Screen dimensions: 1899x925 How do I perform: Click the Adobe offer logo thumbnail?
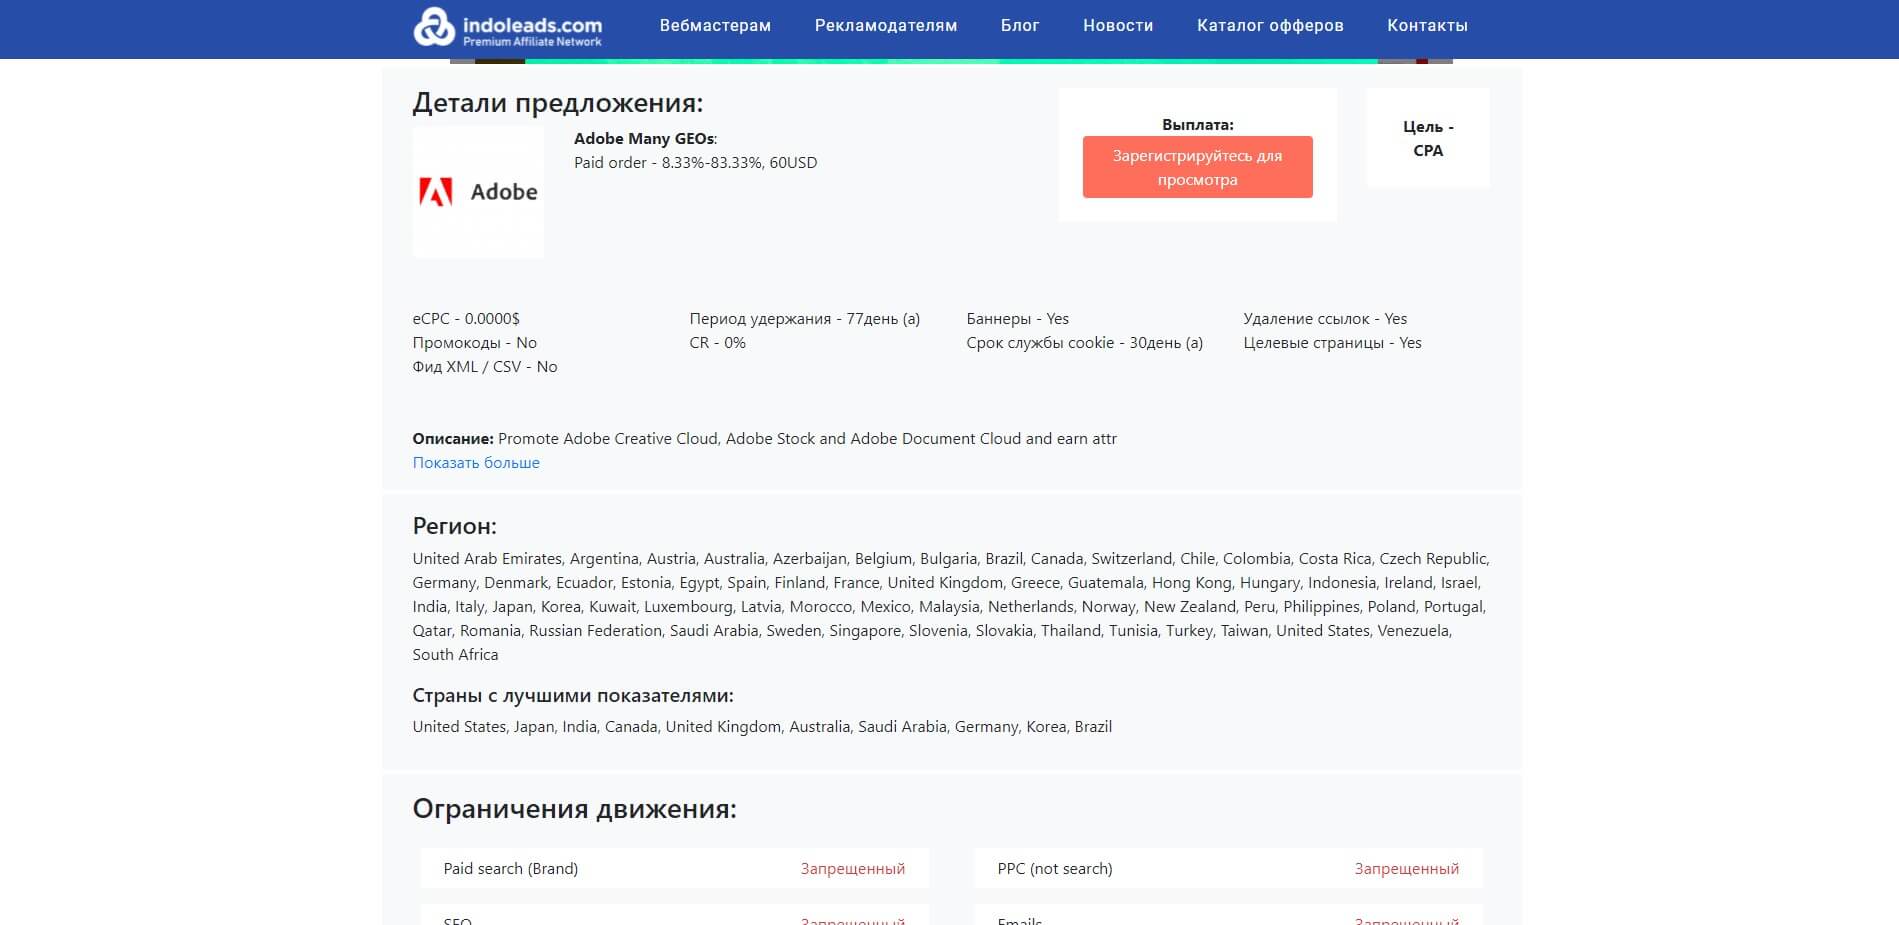[x=478, y=192]
